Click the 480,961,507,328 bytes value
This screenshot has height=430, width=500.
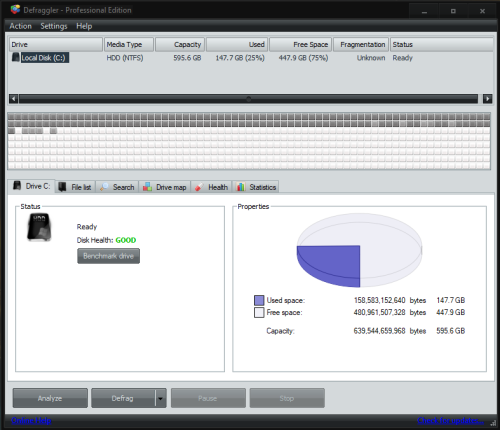point(379,312)
